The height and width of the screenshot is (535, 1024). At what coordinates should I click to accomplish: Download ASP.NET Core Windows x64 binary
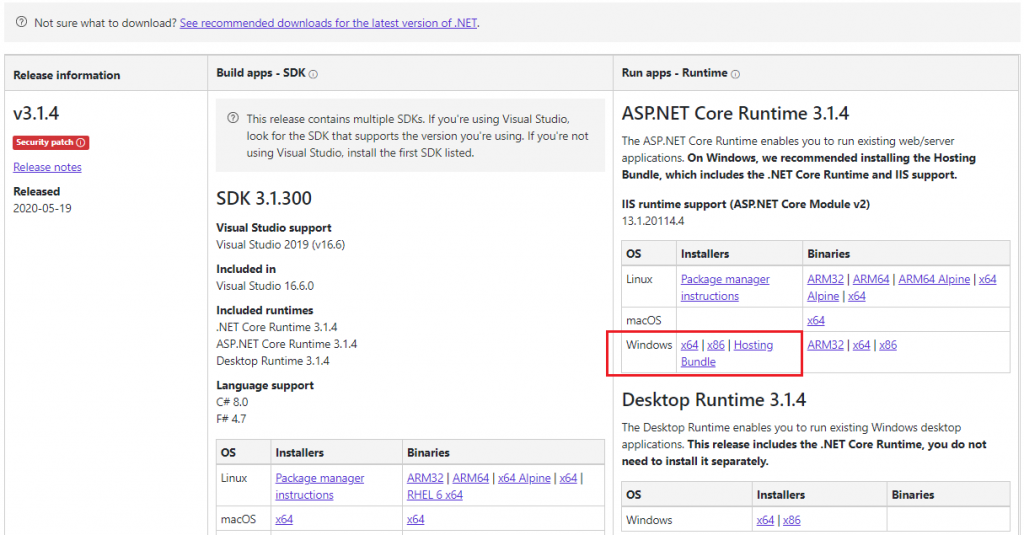(861, 345)
